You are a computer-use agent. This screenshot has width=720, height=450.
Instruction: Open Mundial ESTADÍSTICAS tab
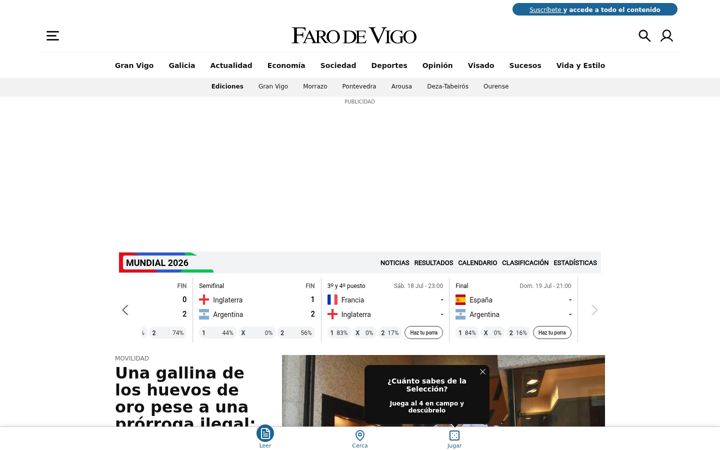coord(575,263)
